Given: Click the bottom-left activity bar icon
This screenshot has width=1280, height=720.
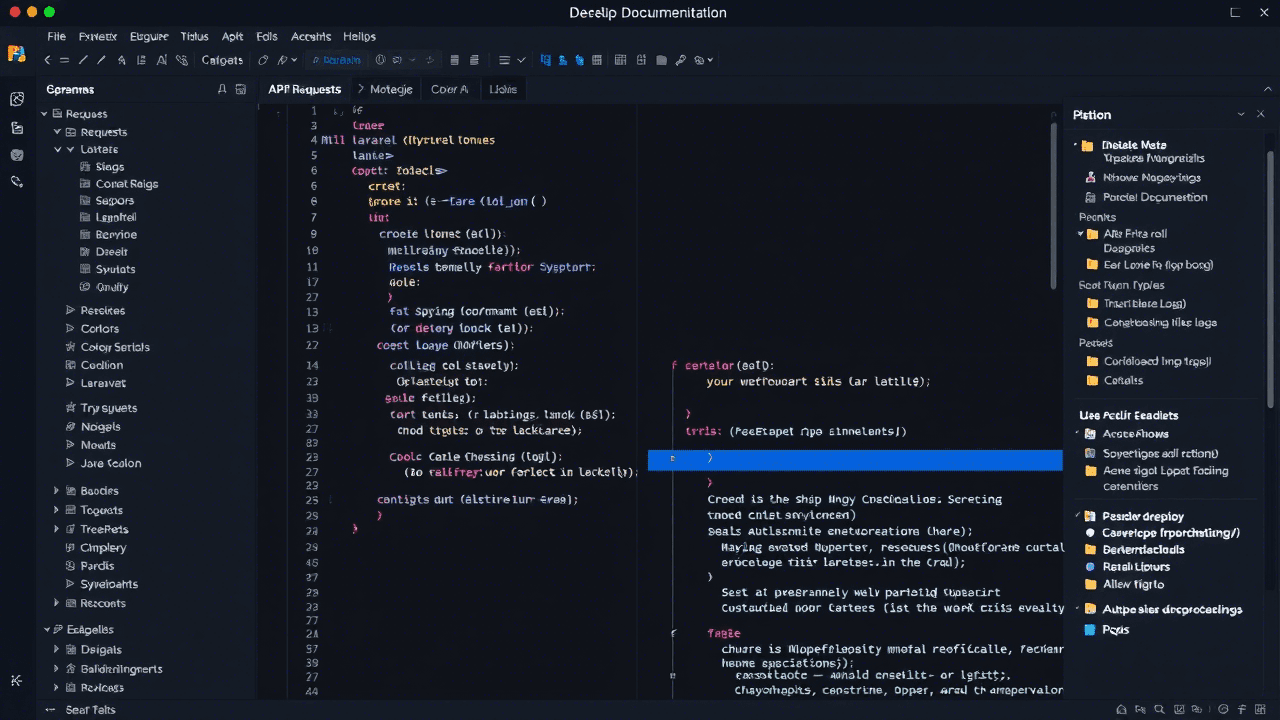Looking at the screenshot, I should pos(16,680).
